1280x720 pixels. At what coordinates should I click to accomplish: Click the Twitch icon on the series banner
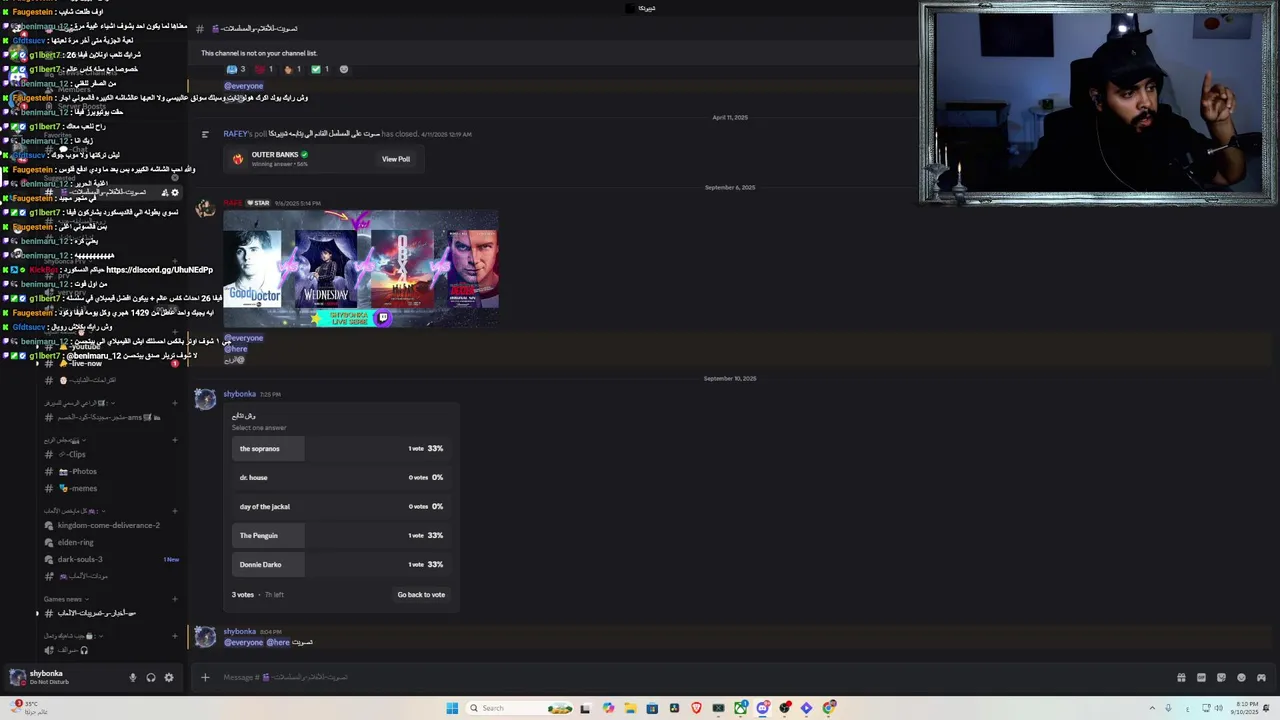pos(382,318)
